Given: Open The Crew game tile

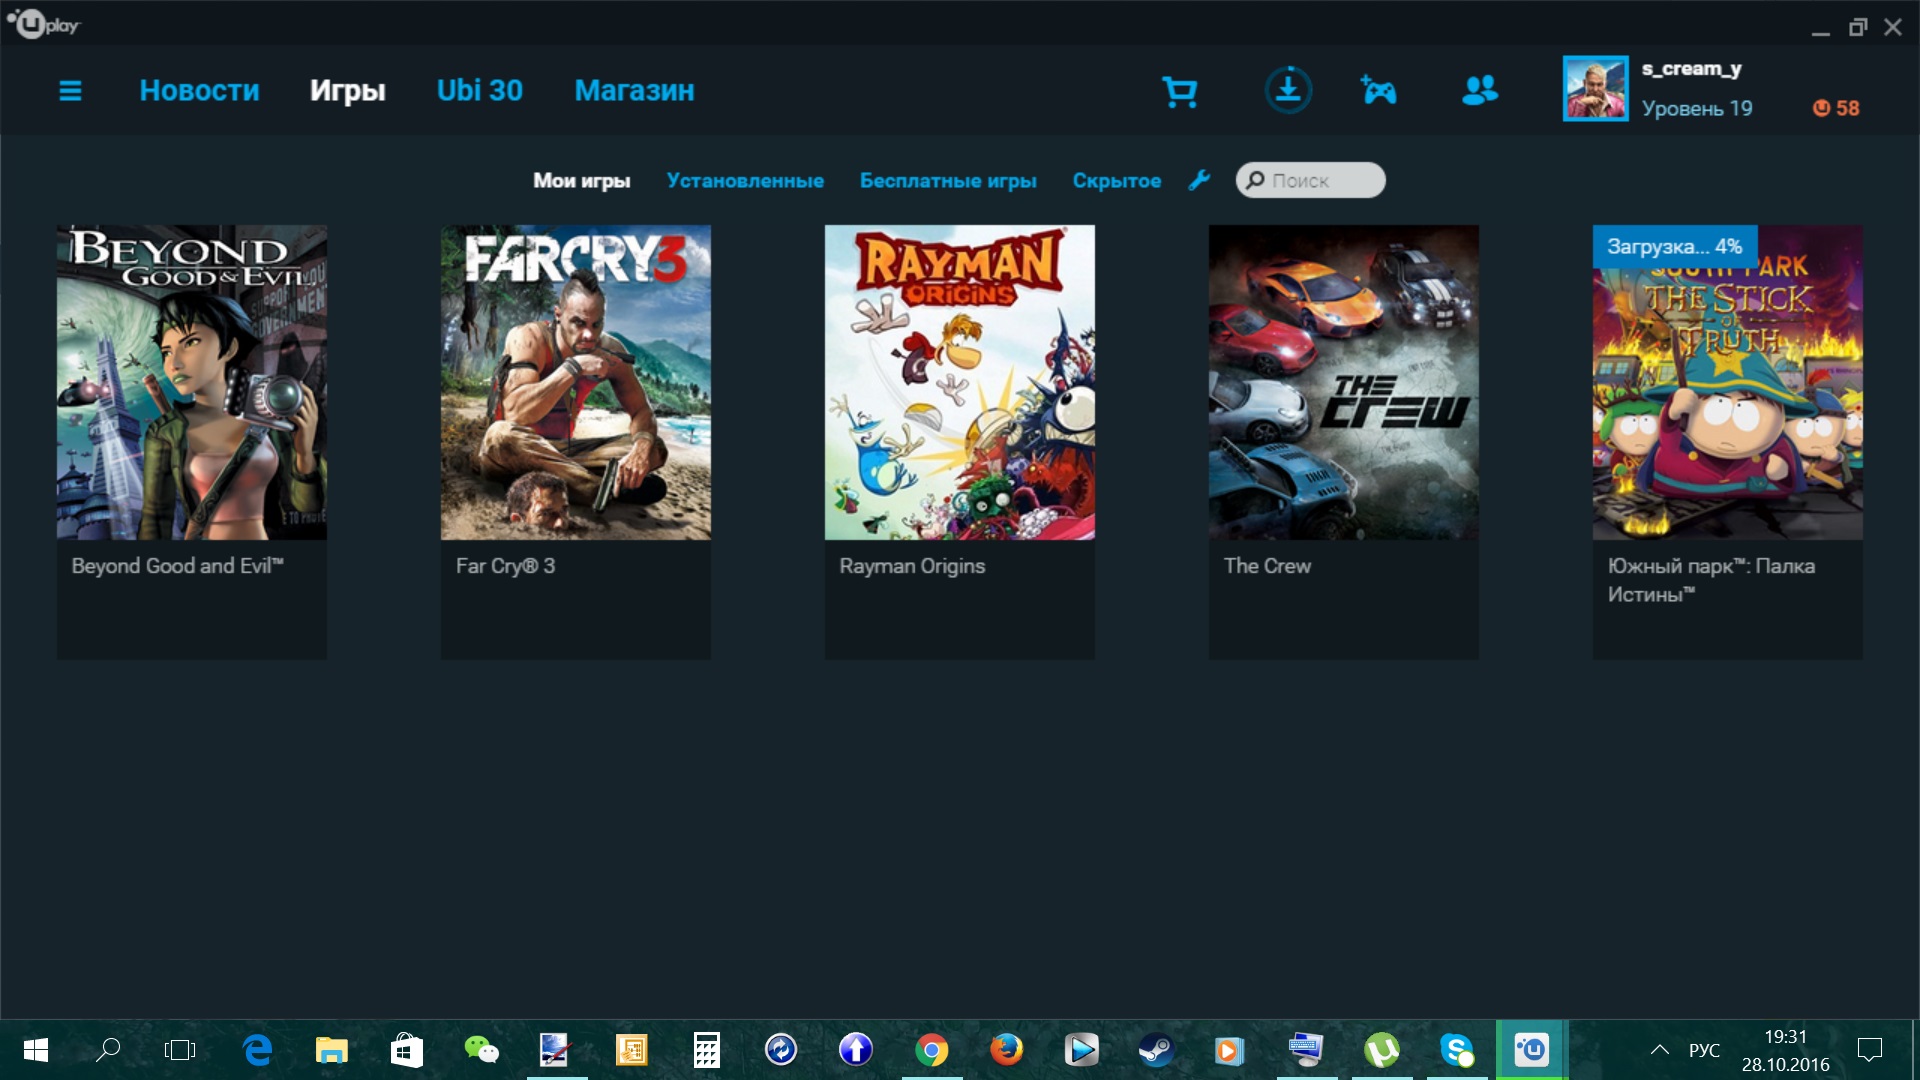Looking at the screenshot, I should coord(1343,382).
